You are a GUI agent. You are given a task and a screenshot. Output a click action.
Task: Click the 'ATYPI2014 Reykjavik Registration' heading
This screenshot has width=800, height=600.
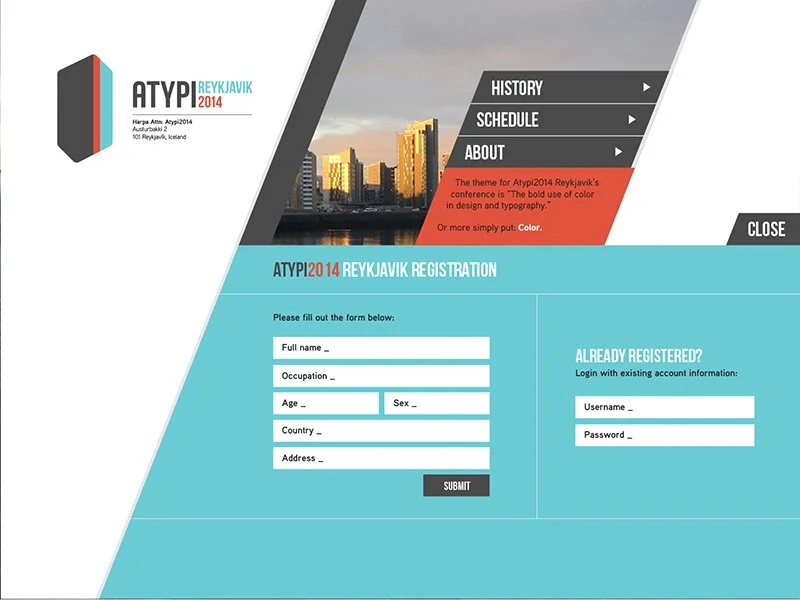pyautogui.click(x=385, y=269)
